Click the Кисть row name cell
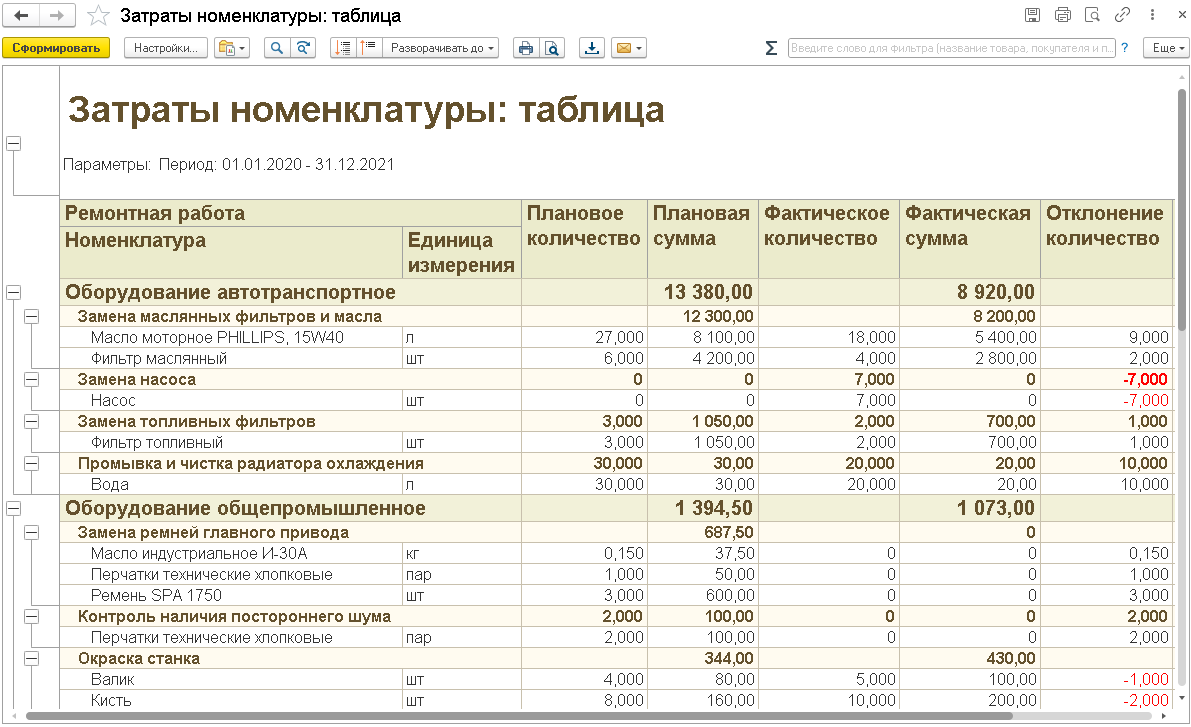 [232, 700]
